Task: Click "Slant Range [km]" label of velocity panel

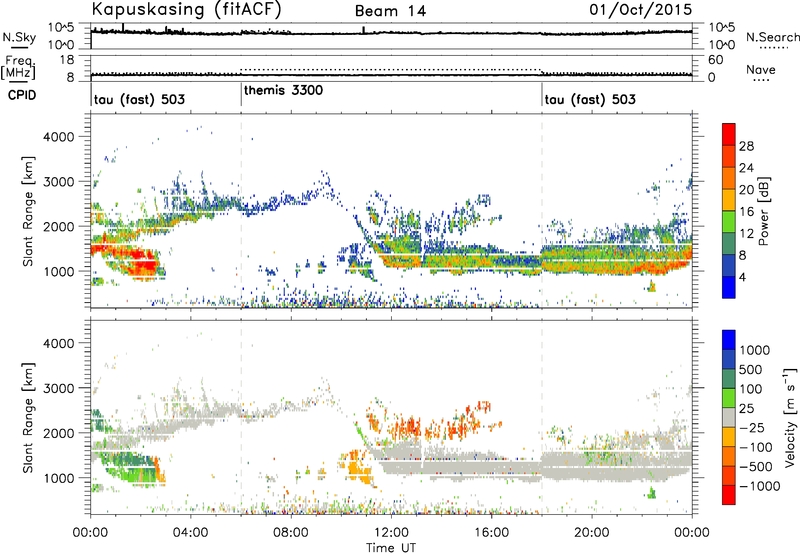Action: [29, 418]
